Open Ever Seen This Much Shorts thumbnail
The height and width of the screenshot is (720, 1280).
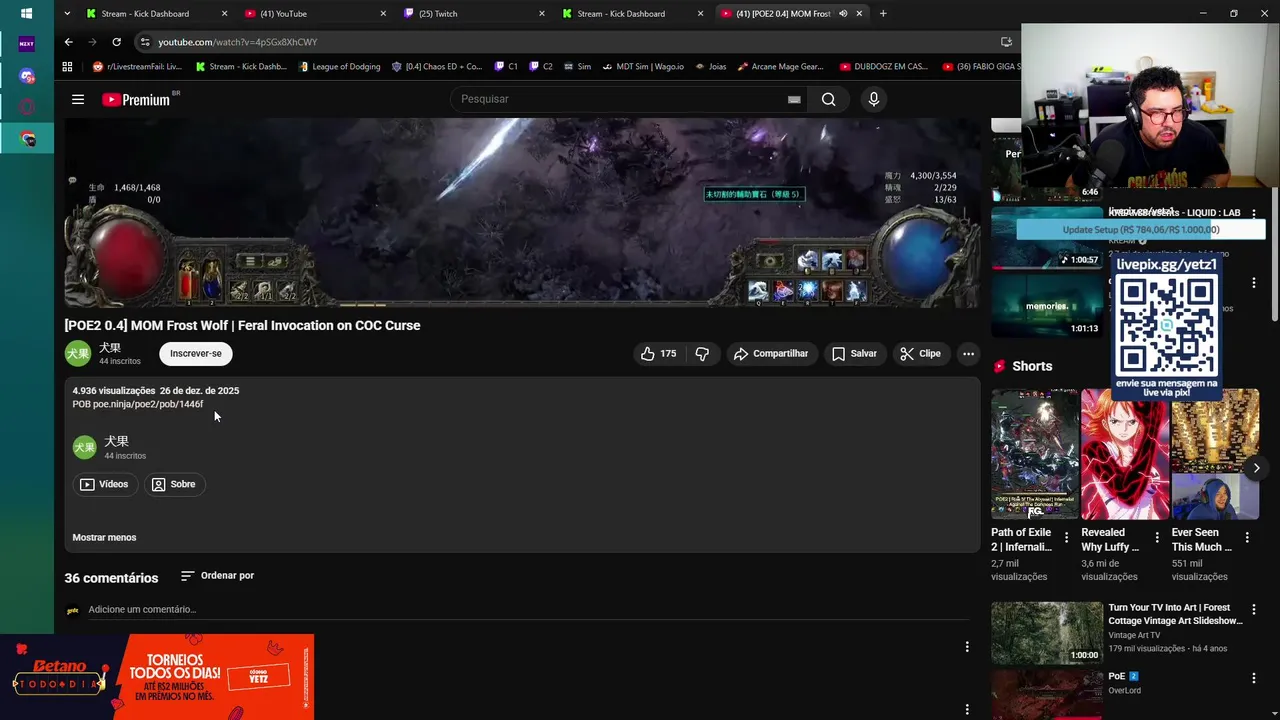coord(1215,453)
